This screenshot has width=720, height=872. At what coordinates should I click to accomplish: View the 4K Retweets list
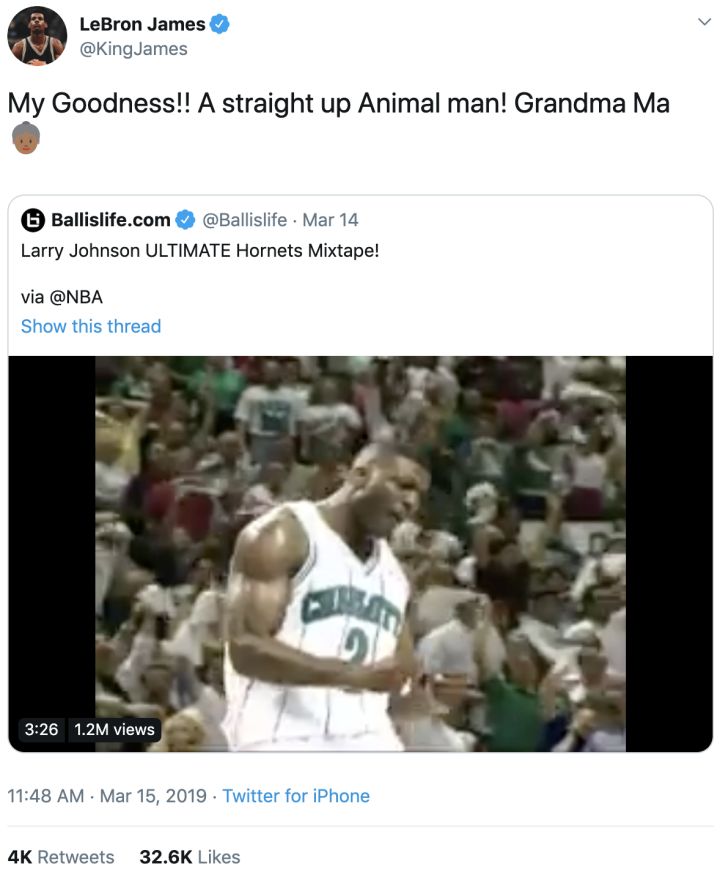click(x=61, y=857)
